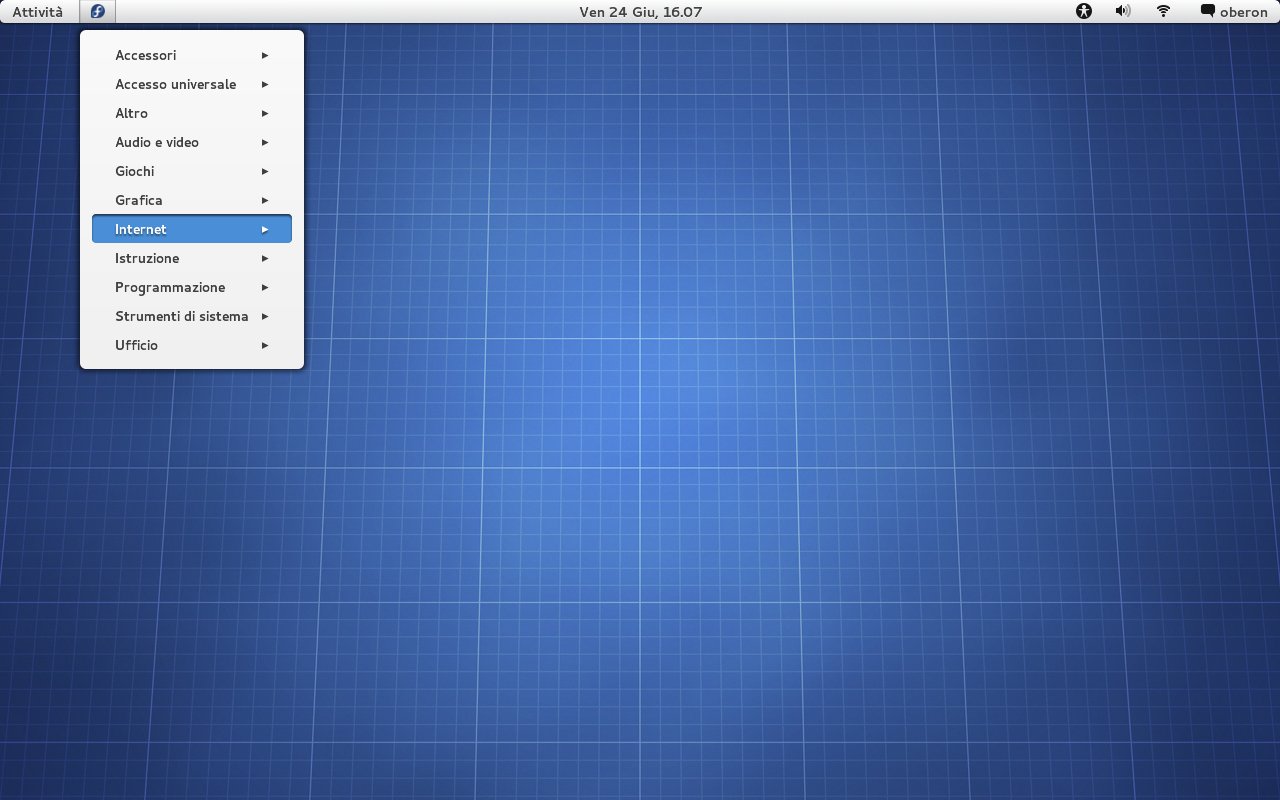Open the volume speaker icon
The height and width of the screenshot is (800, 1280).
click(x=1123, y=12)
